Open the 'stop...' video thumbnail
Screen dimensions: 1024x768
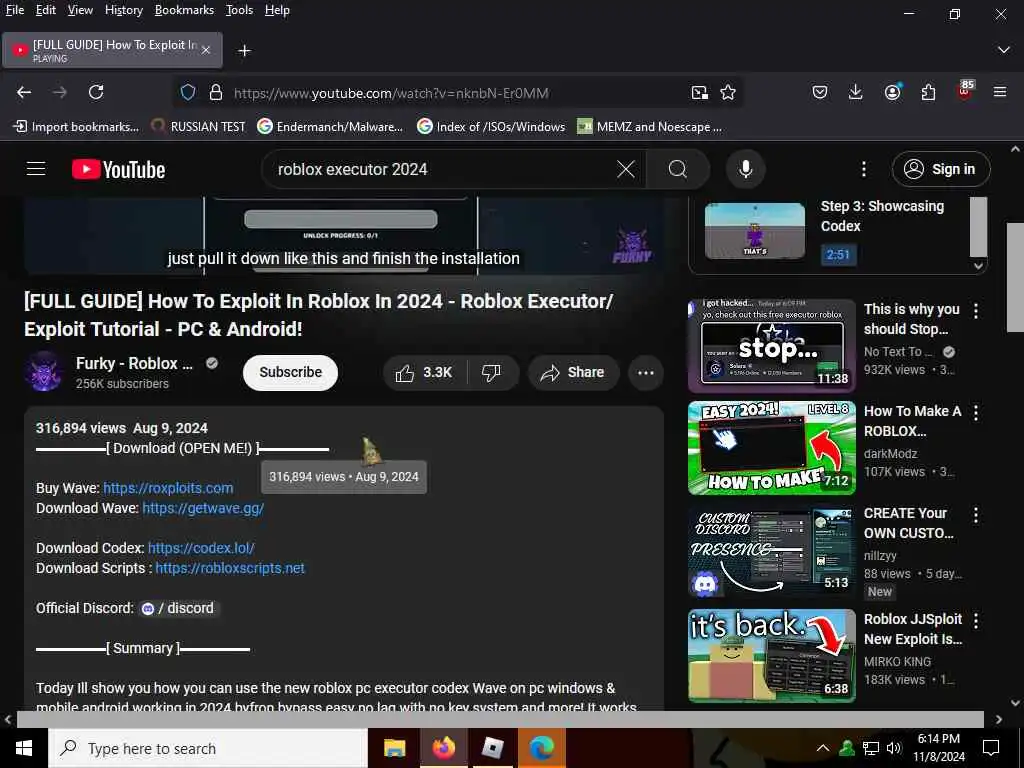pos(771,345)
